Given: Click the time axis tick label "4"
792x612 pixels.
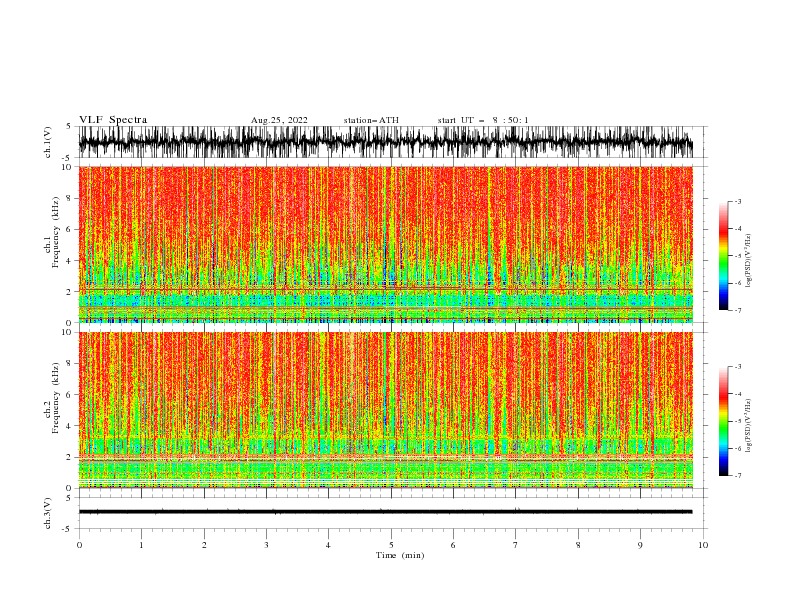Looking at the screenshot, I should (328, 545).
